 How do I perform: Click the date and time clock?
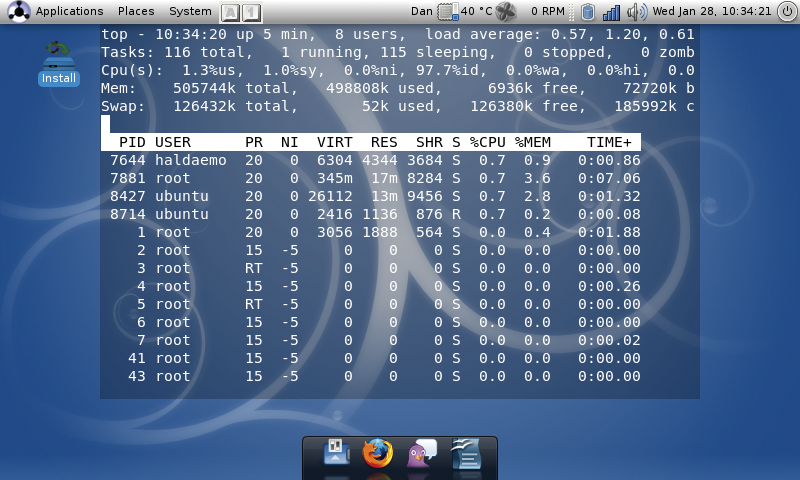pyautogui.click(x=712, y=11)
